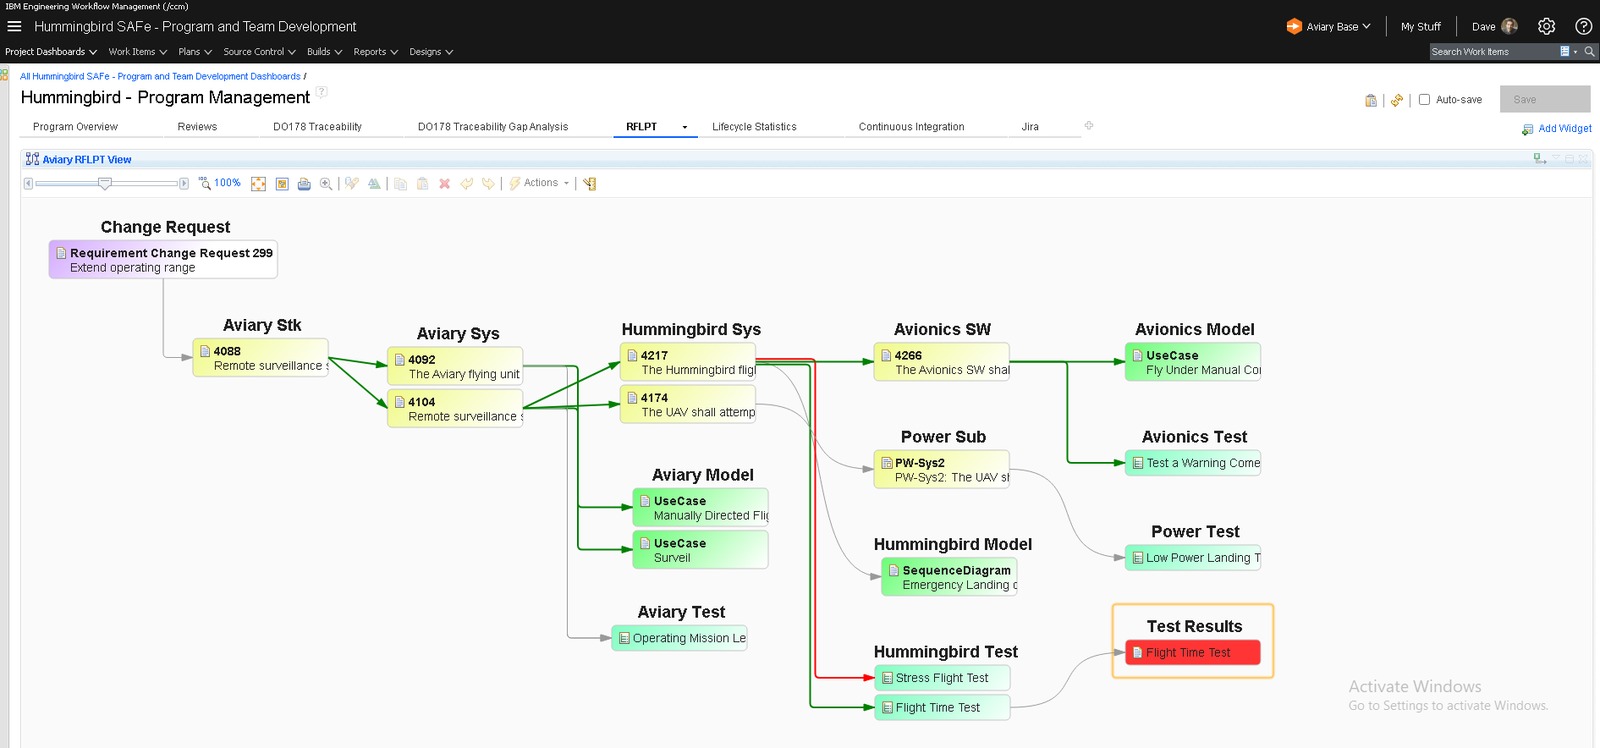Click the clipboard icon beside refresh
1600x748 pixels.
tap(1371, 100)
